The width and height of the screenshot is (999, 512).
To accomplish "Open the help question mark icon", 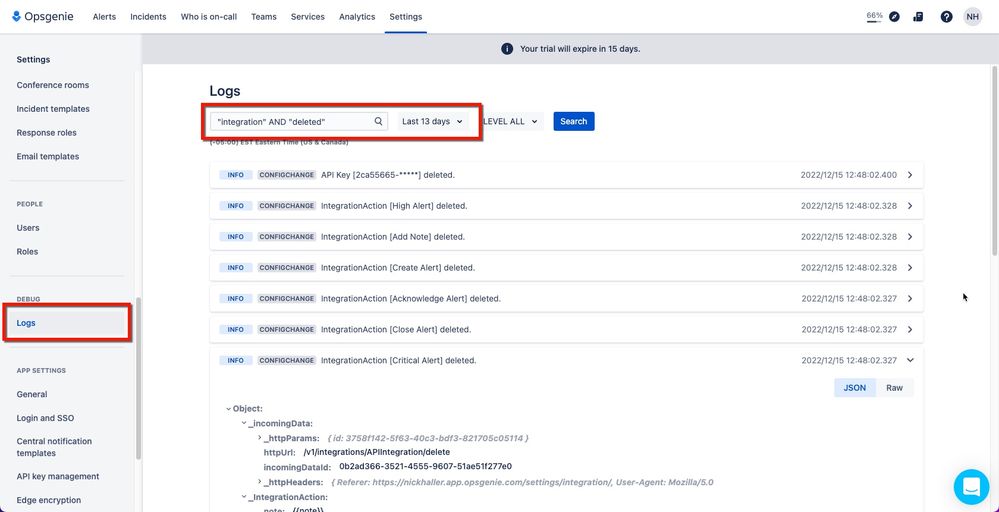I will (946, 17).
